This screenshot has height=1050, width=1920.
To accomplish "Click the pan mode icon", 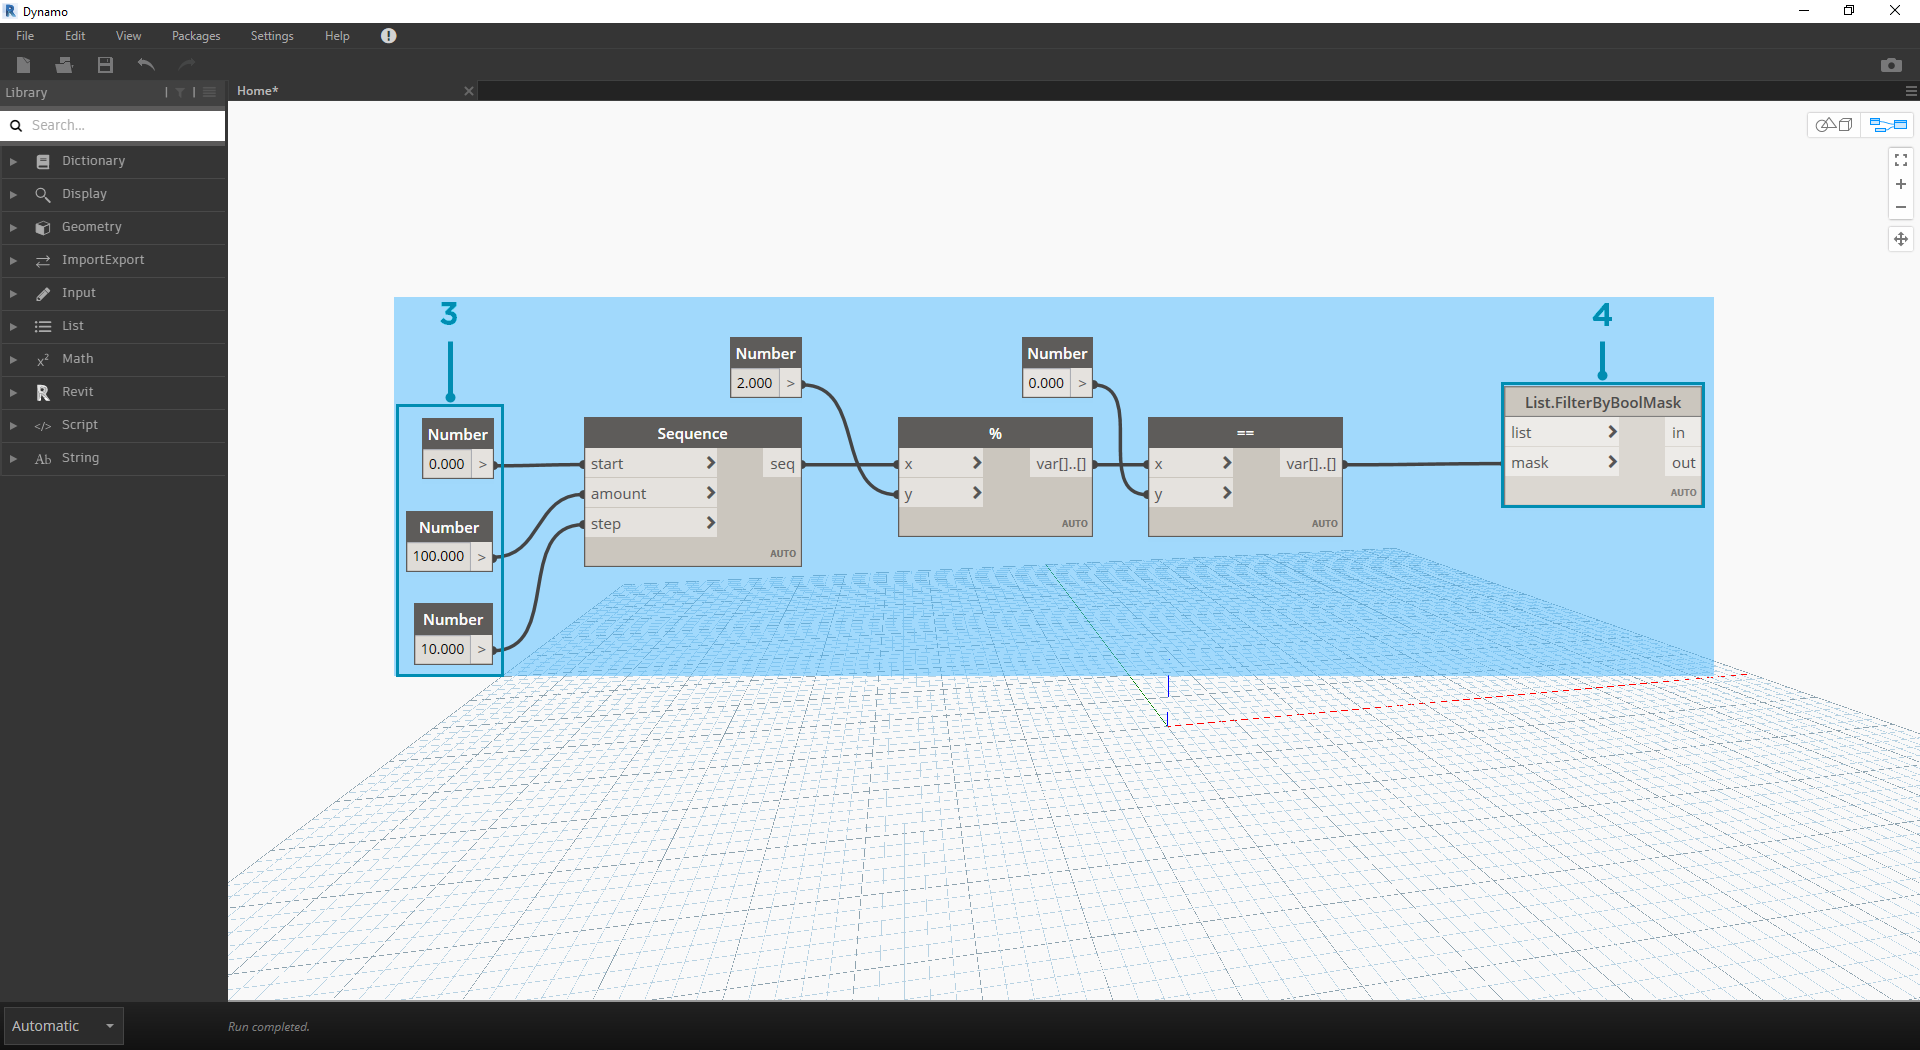I will pos(1900,239).
